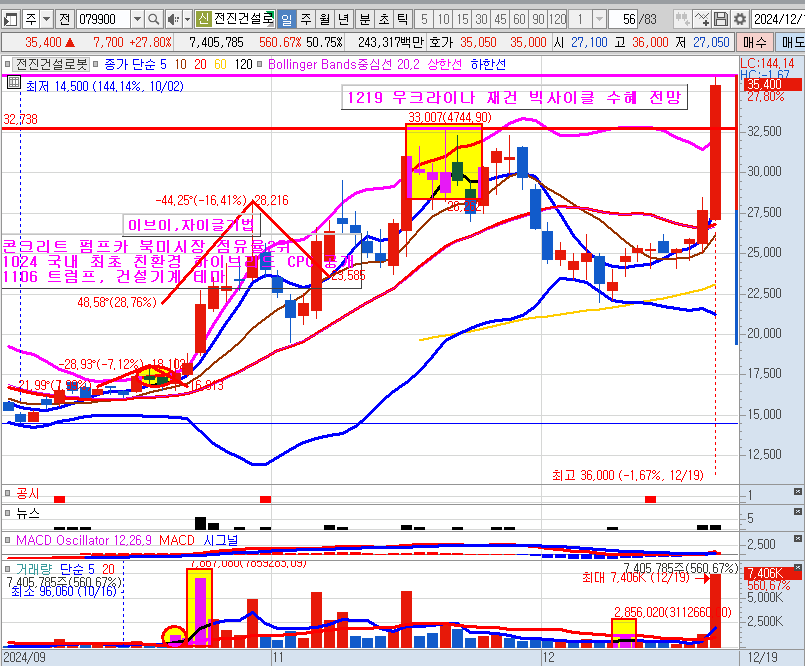Click the panel layout icon at top-left
The width and height of the screenshot is (805, 666).
tap(9, 19)
